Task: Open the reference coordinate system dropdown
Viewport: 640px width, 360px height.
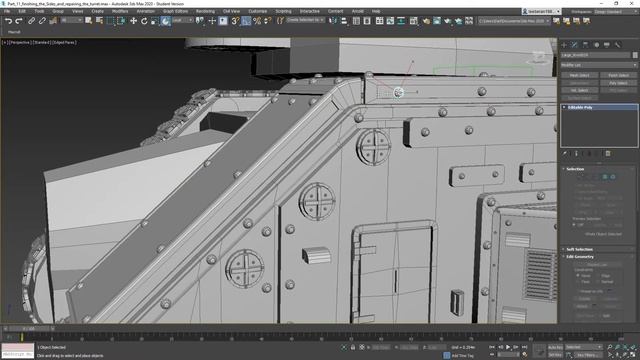Action: click(x=182, y=20)
